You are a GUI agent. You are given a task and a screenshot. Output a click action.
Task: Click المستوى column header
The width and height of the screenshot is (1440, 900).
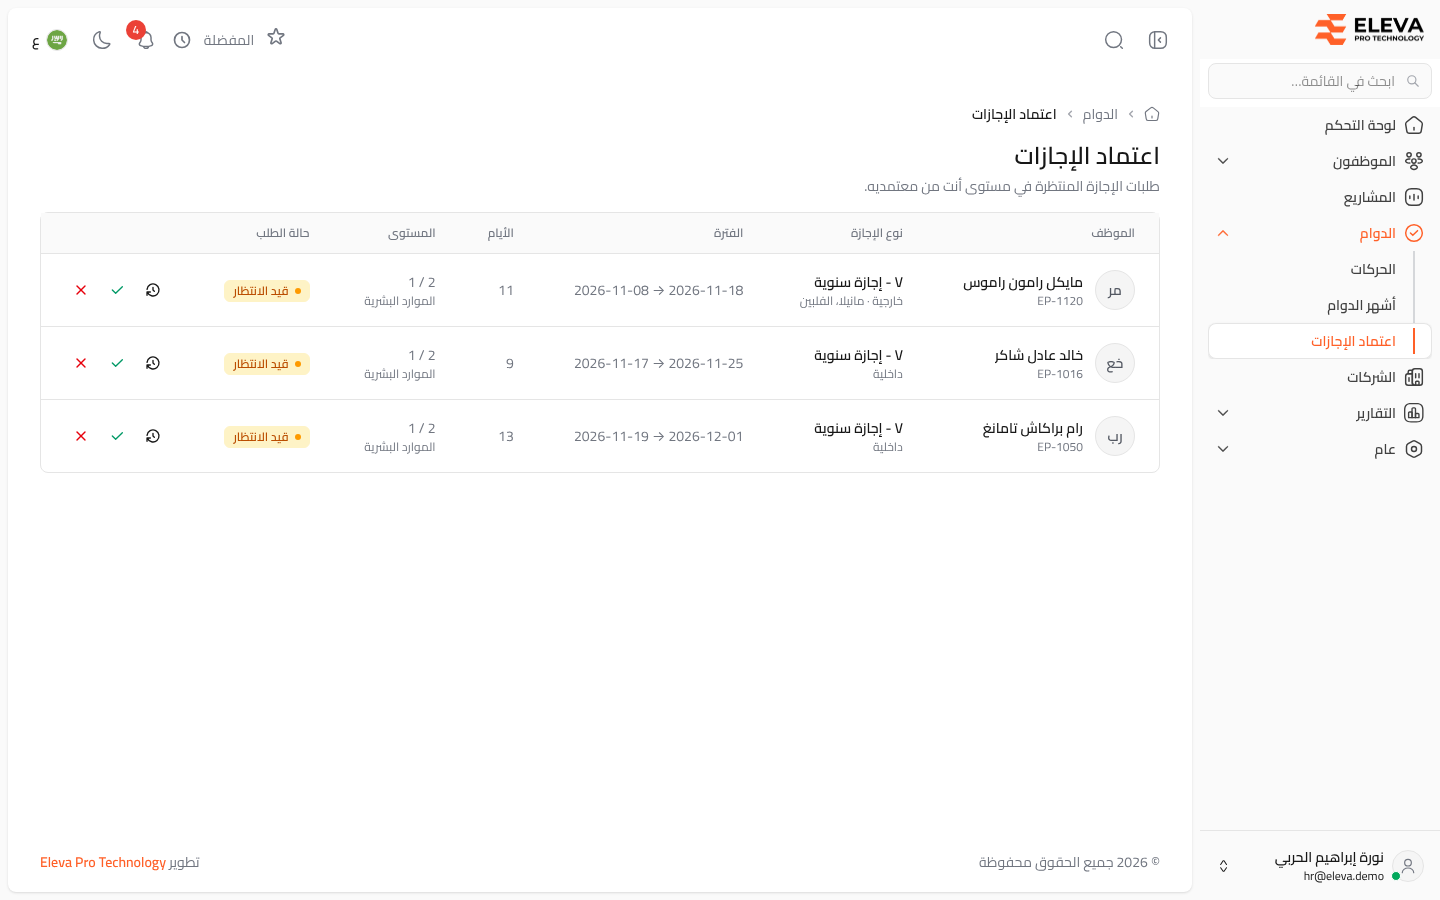pos(412,233)
